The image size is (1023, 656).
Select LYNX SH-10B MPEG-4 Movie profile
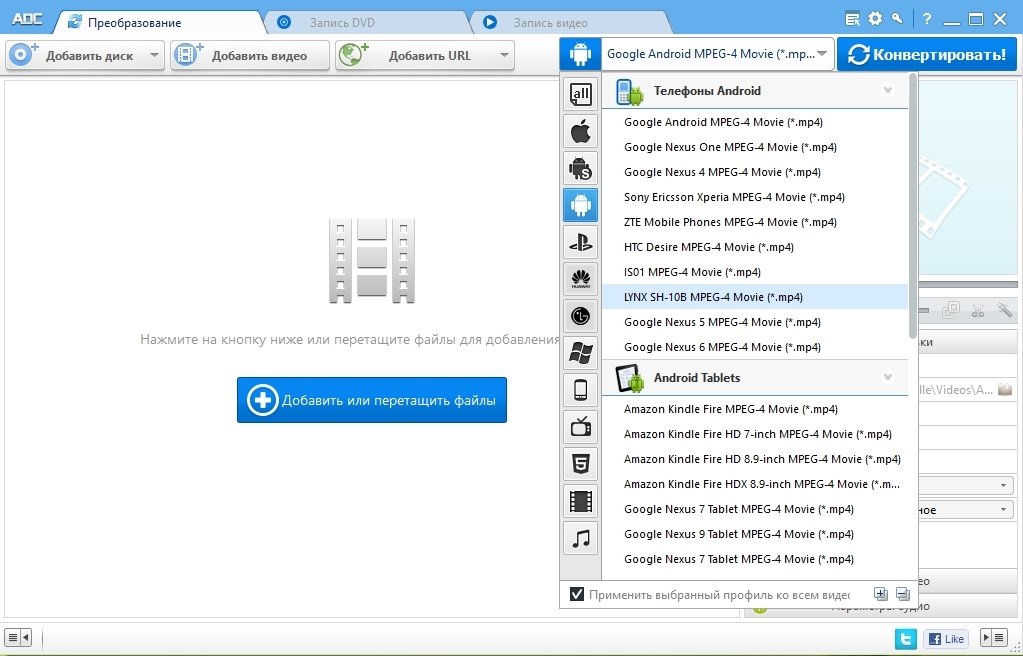pyautogui.click(x=755, y=297)
